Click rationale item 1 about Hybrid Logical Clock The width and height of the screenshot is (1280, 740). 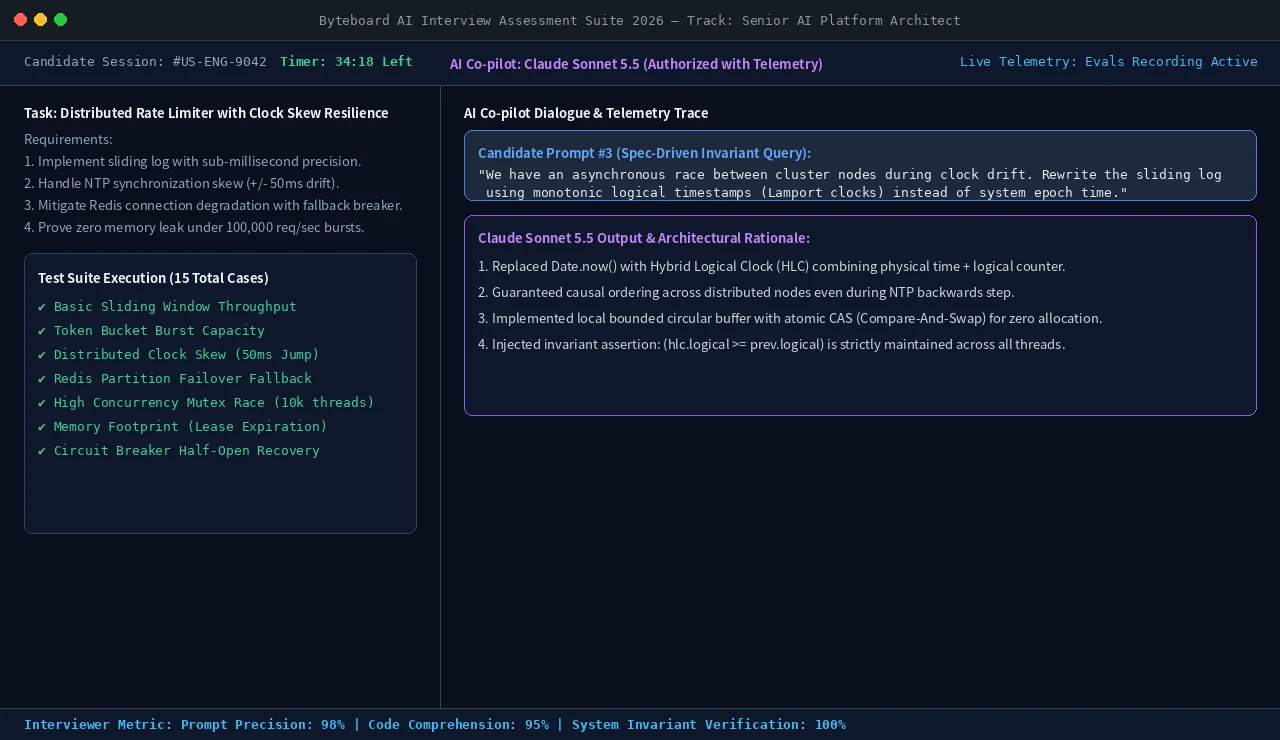tap(771, 266)
